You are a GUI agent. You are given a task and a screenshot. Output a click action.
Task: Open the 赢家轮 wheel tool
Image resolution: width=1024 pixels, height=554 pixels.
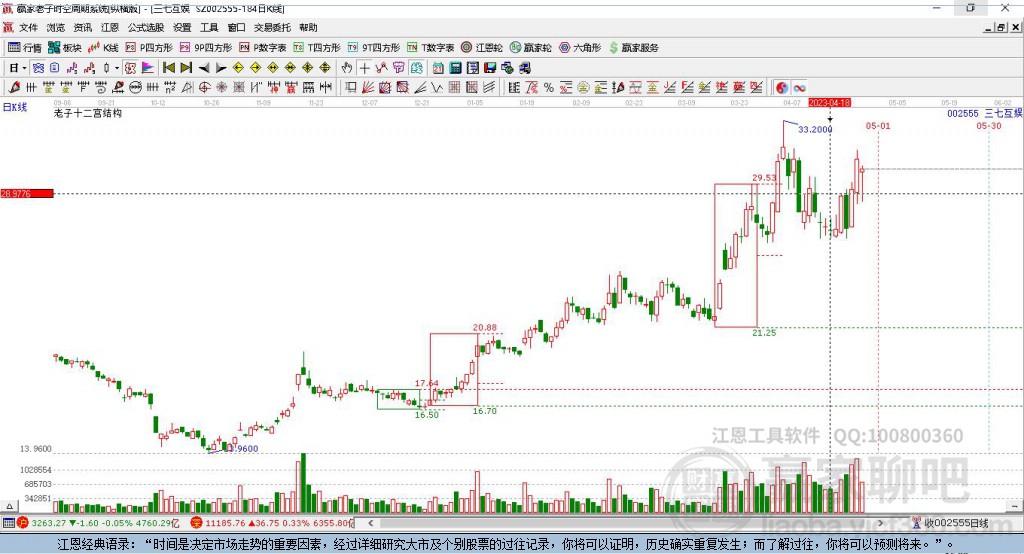[530, 48]
